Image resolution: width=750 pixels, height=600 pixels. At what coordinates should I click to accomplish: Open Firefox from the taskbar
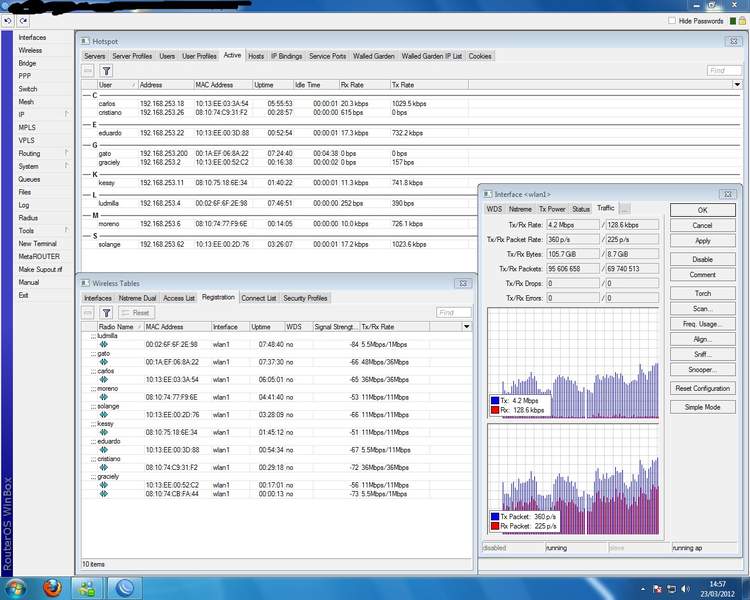52,588
